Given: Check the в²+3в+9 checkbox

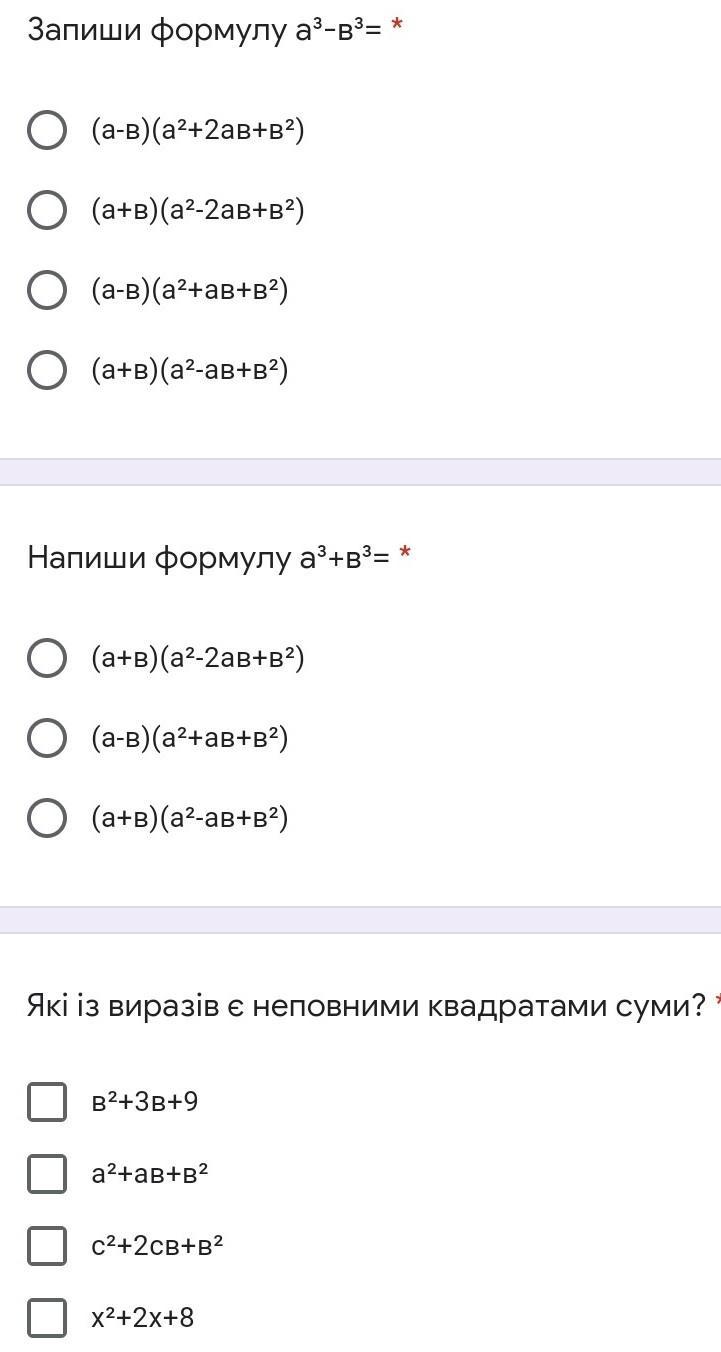Looking at the screenshot, I should point(47,1102).
